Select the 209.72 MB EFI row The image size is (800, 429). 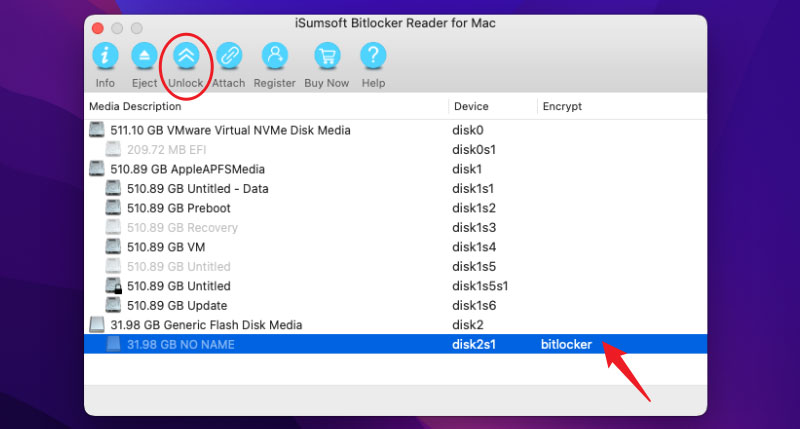point(395,149)
